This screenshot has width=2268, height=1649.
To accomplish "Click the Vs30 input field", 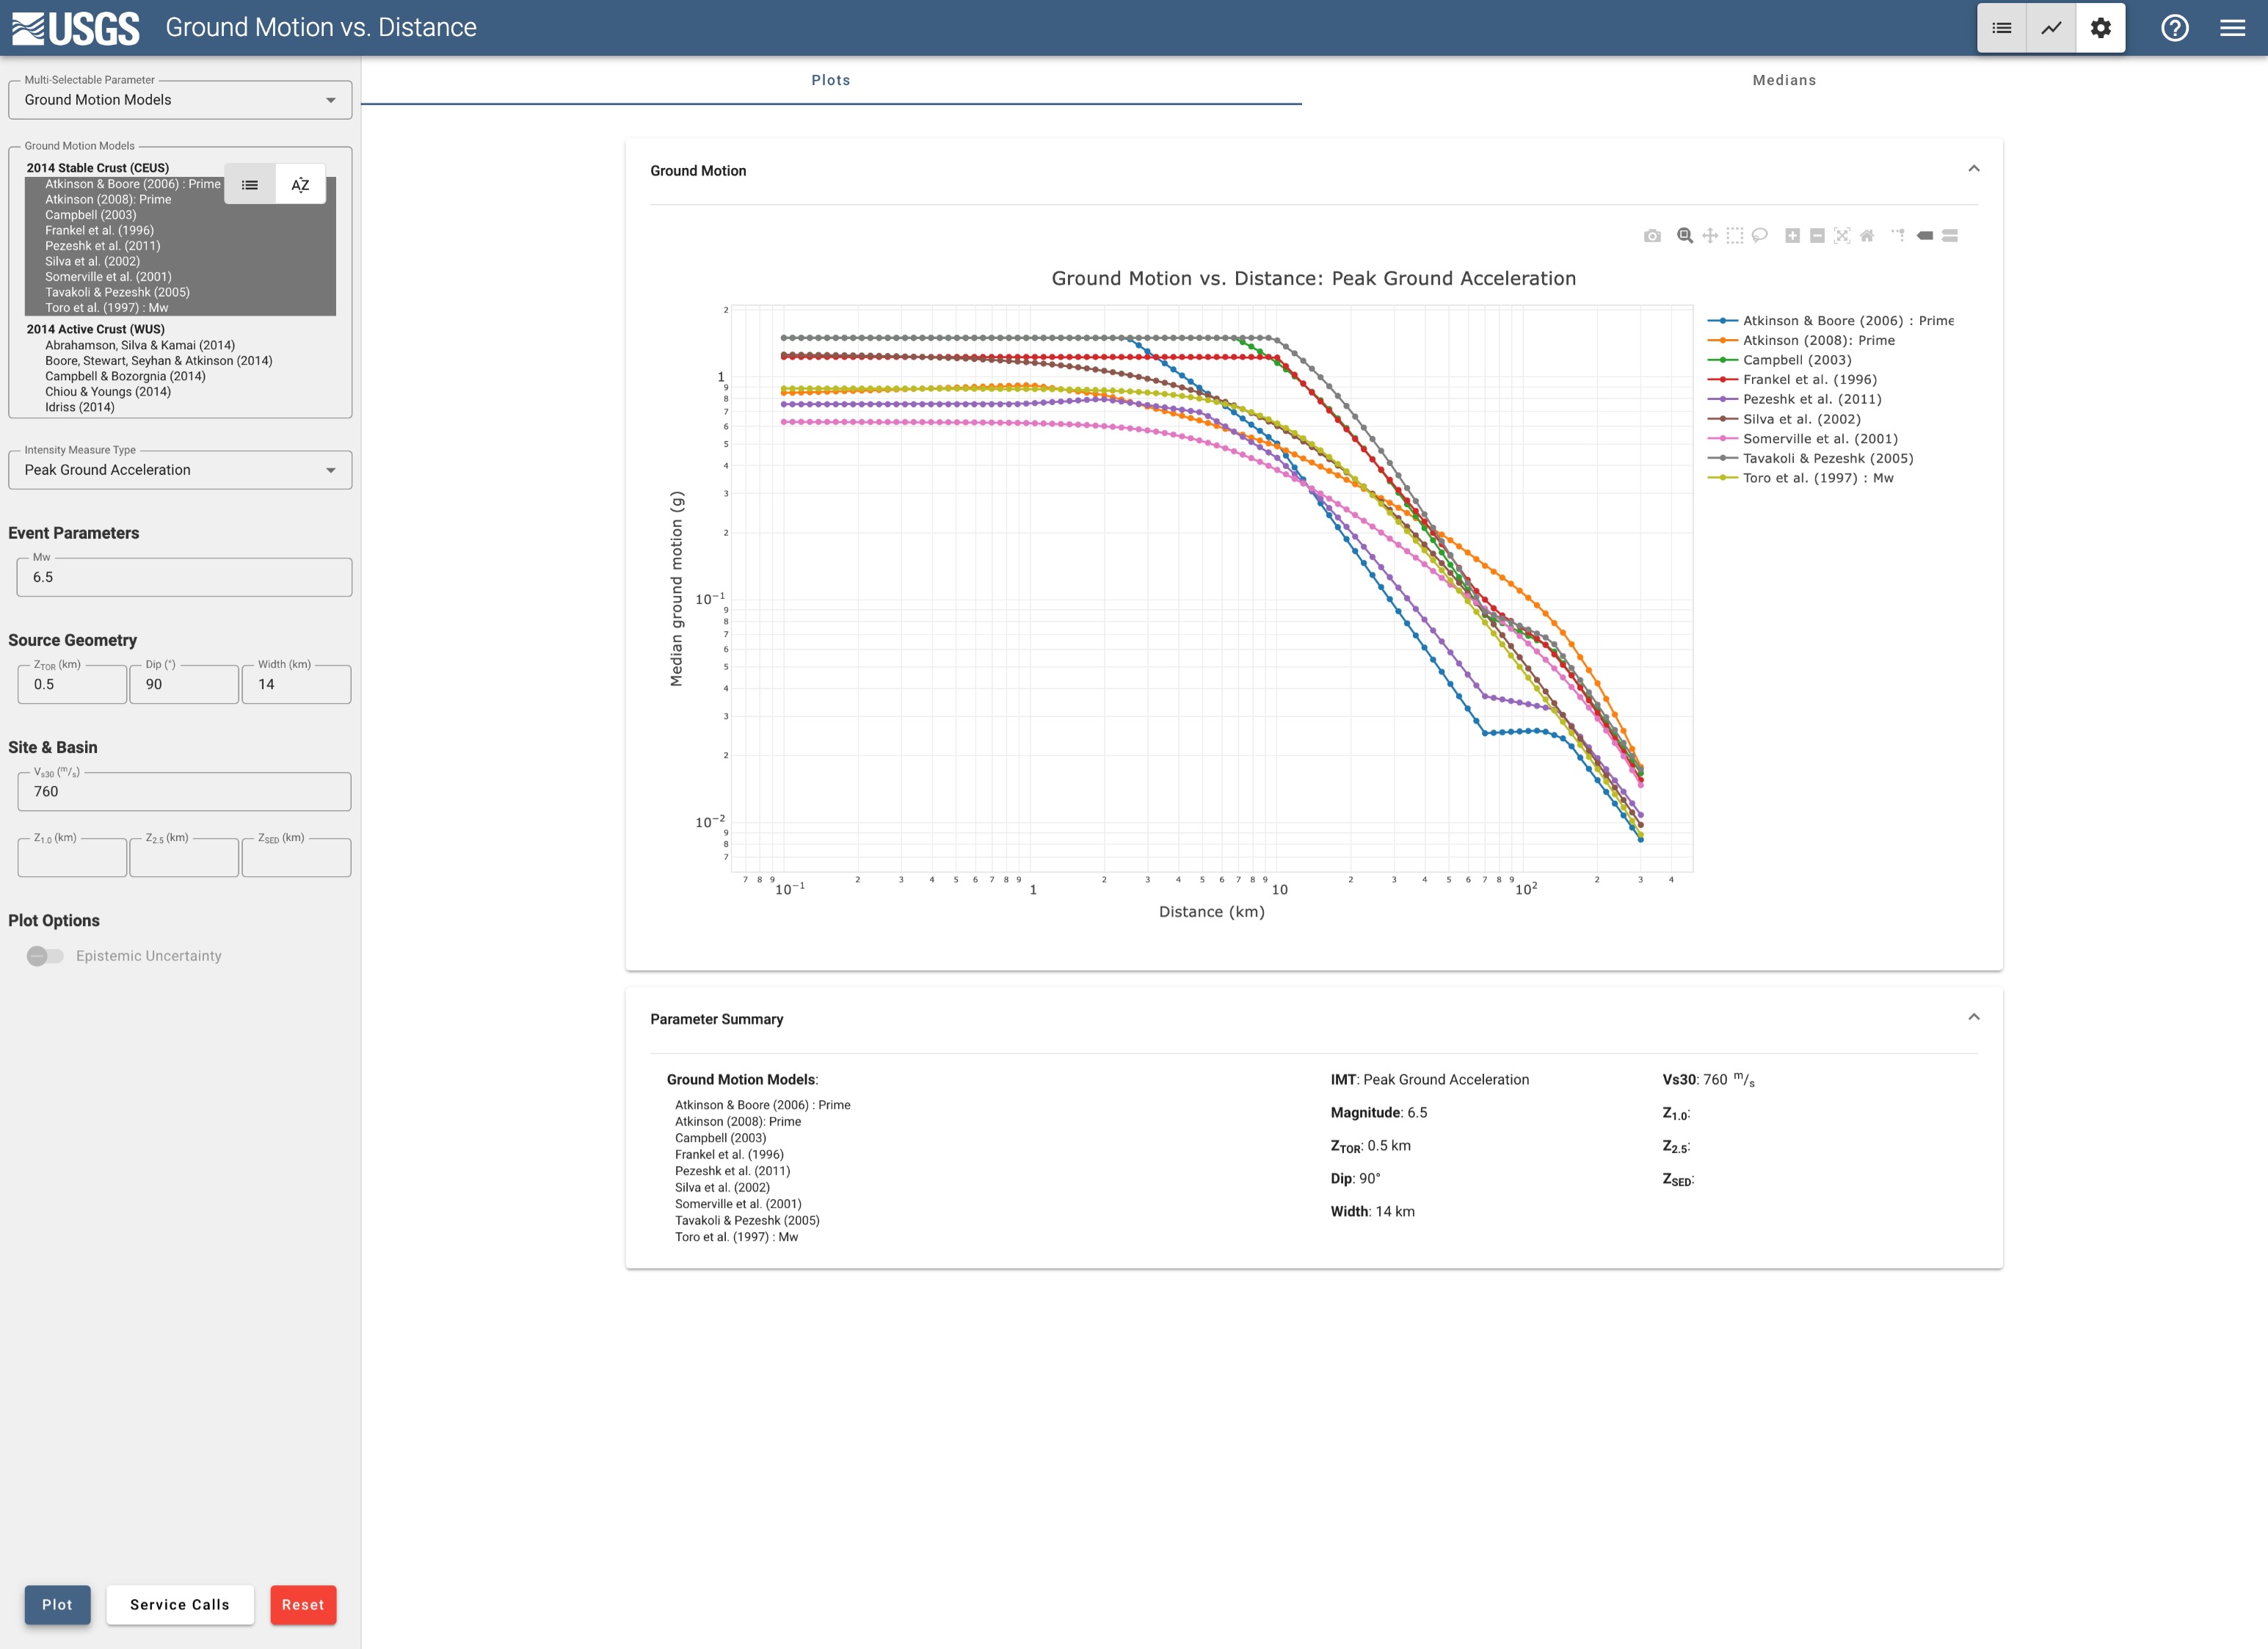I will (x=184, y=792).
